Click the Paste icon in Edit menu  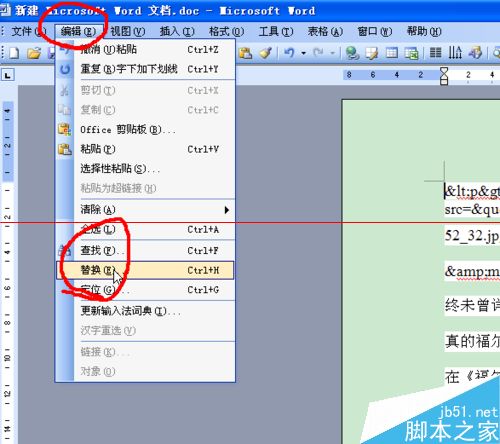tap(65, 149)
